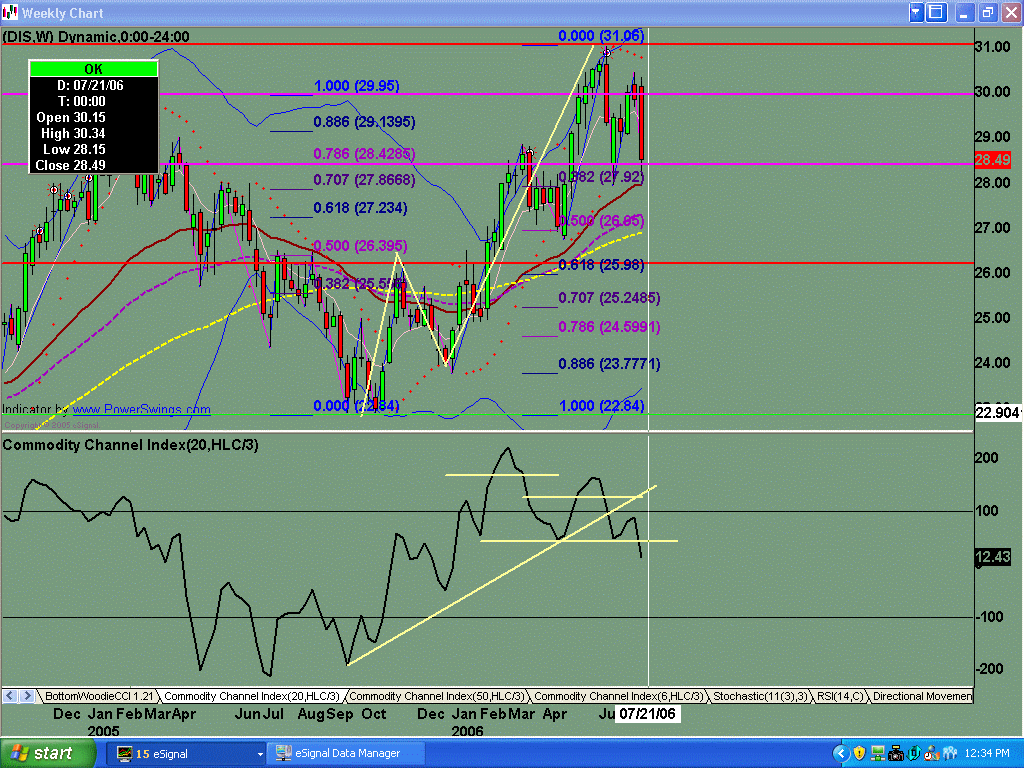This screenshot has width=1024, height=768.
Task: Click the 31.00 price axis label
Action: [x=993, y=47]
